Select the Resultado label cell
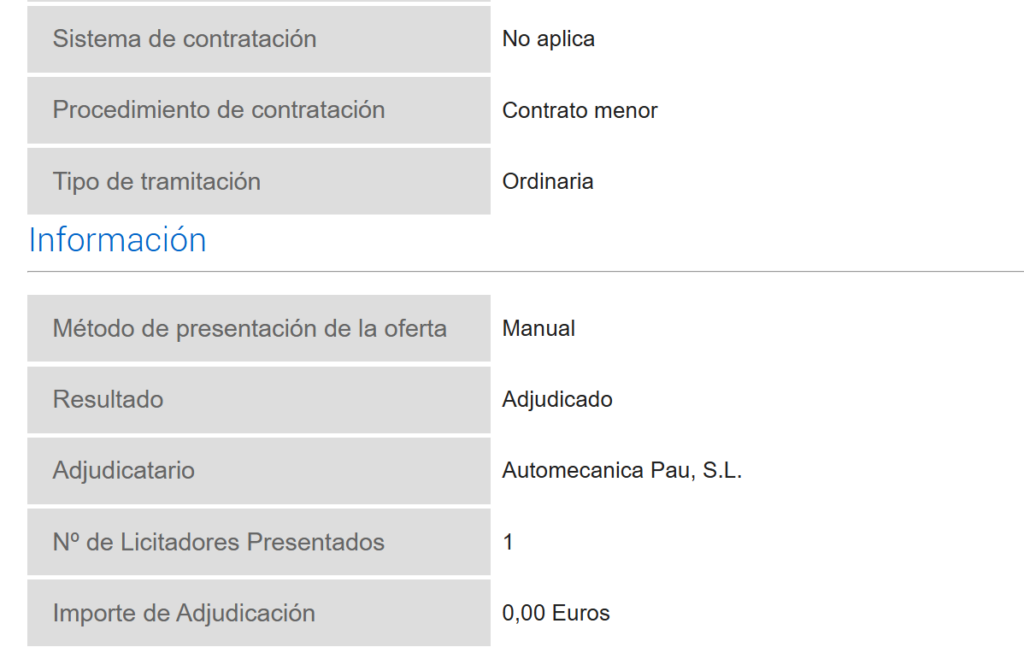Screen dimensions: 1024x647 pos(259,400)
